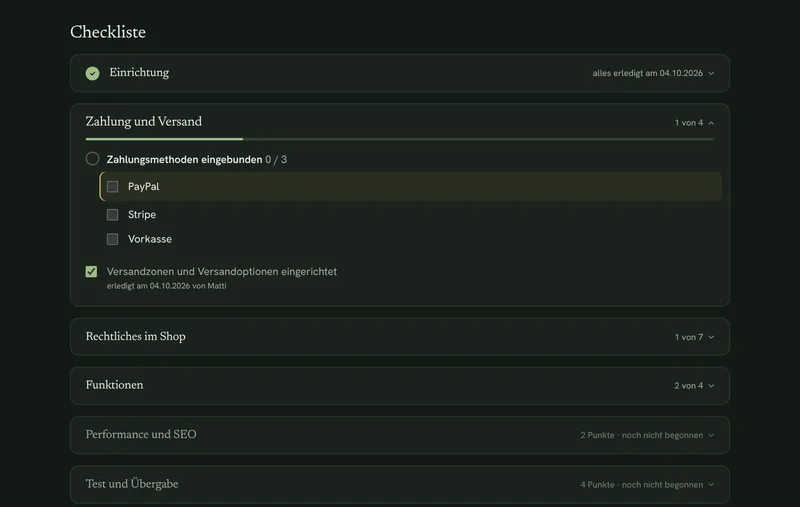Click the Vorkasse label
The width and height of the screenshot is (800, 507).
(x=150, y=239)
